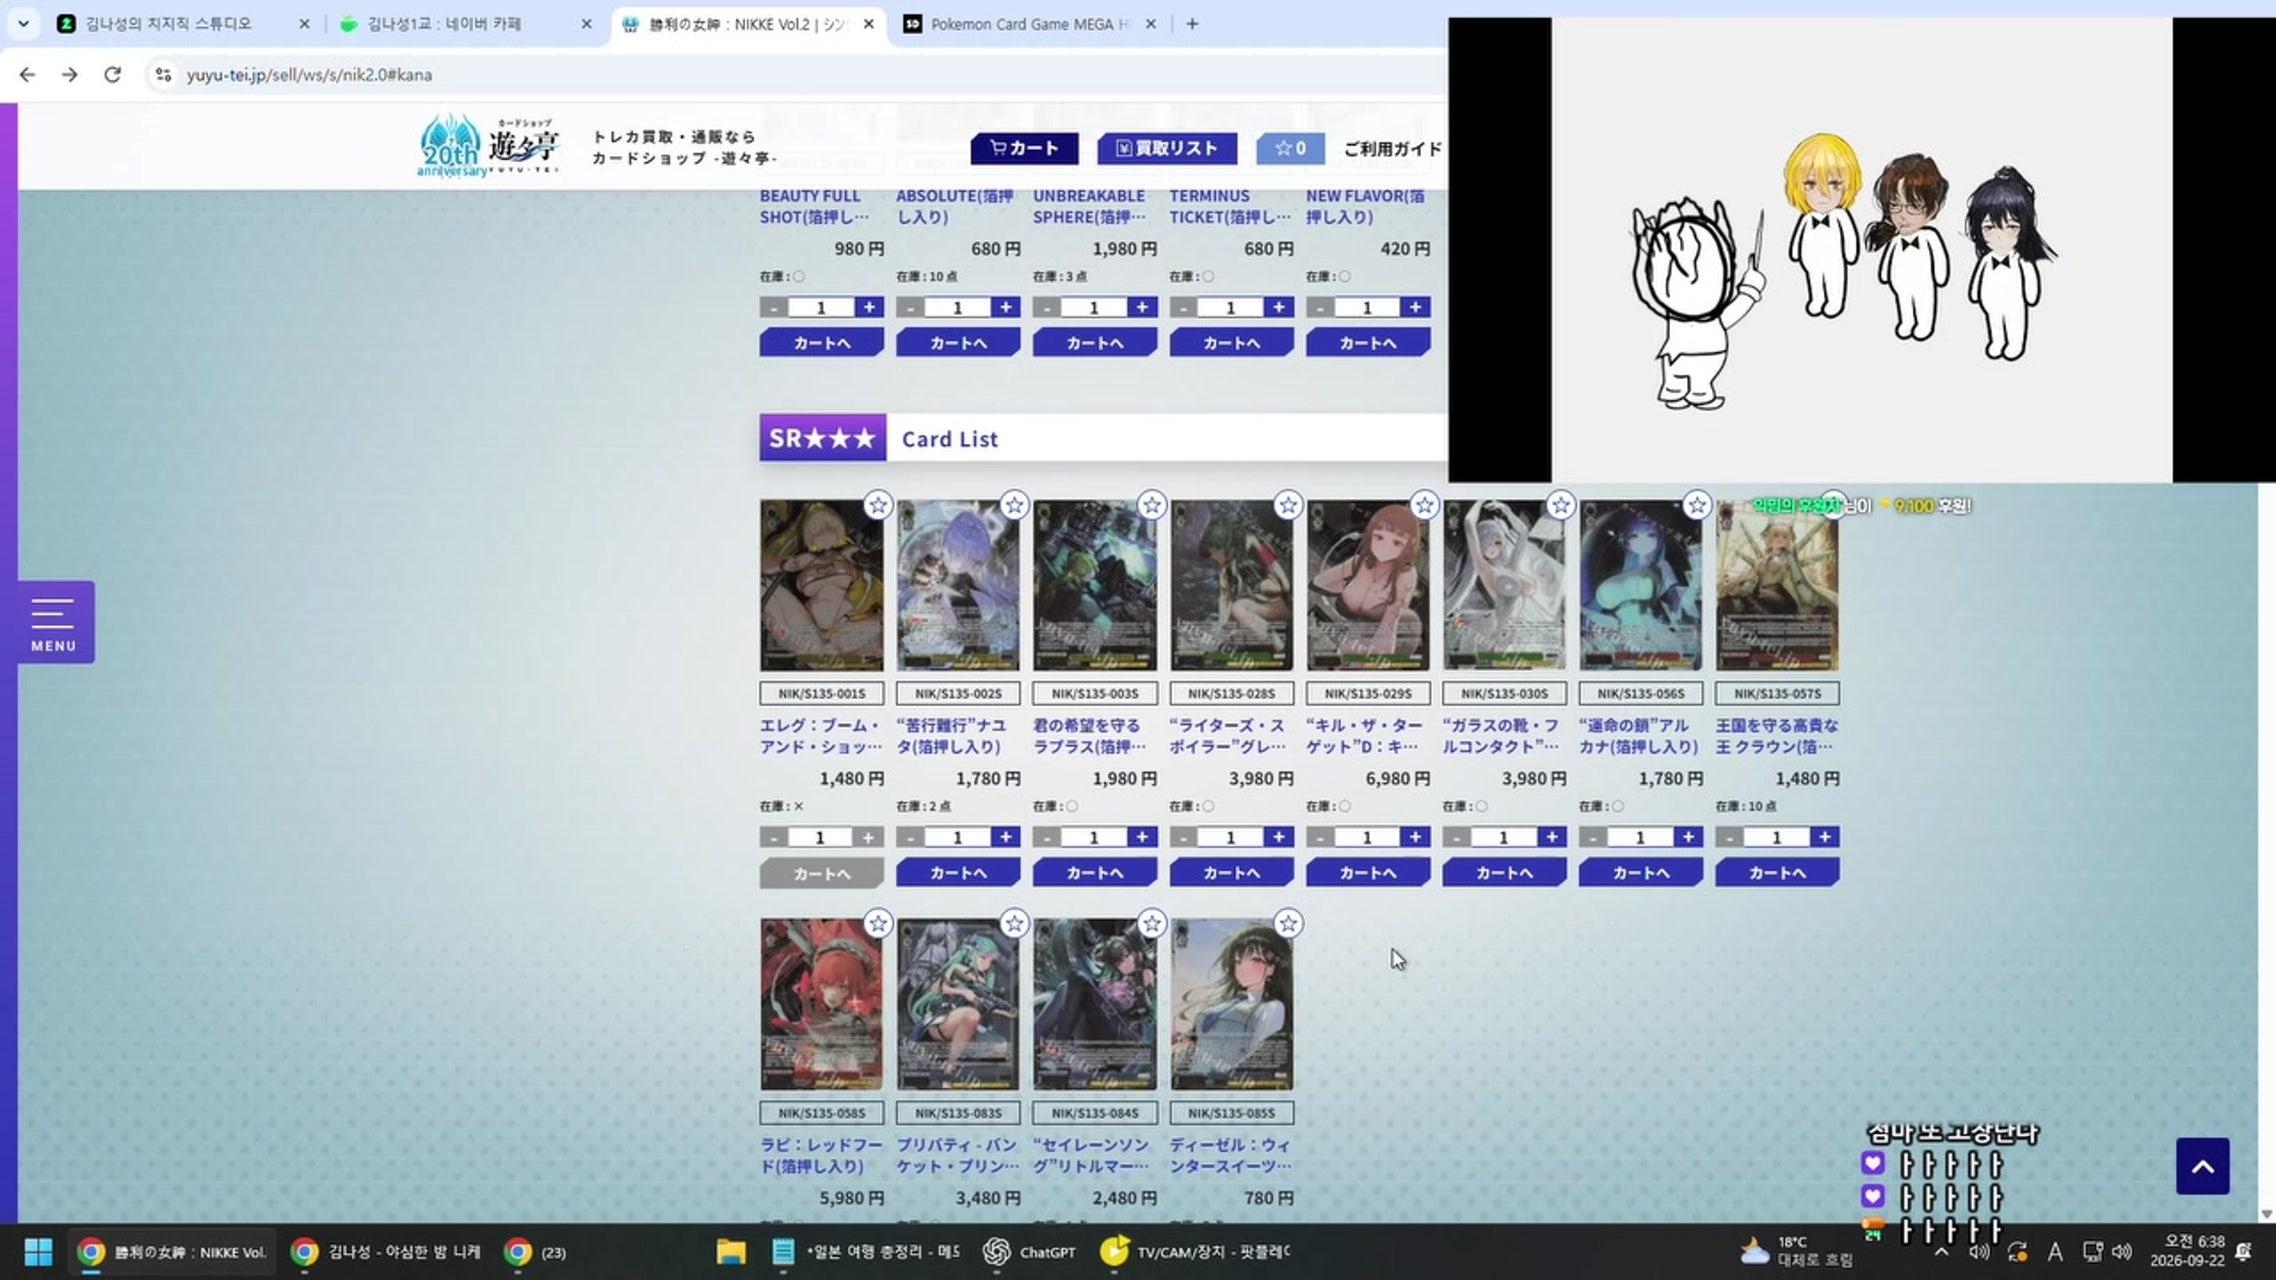Increase quantity for card NIK/S135-056S
Image resolution: width=2276 pixels, height=1280 pixels.
pyautogui.click(x=1688, y=837)
